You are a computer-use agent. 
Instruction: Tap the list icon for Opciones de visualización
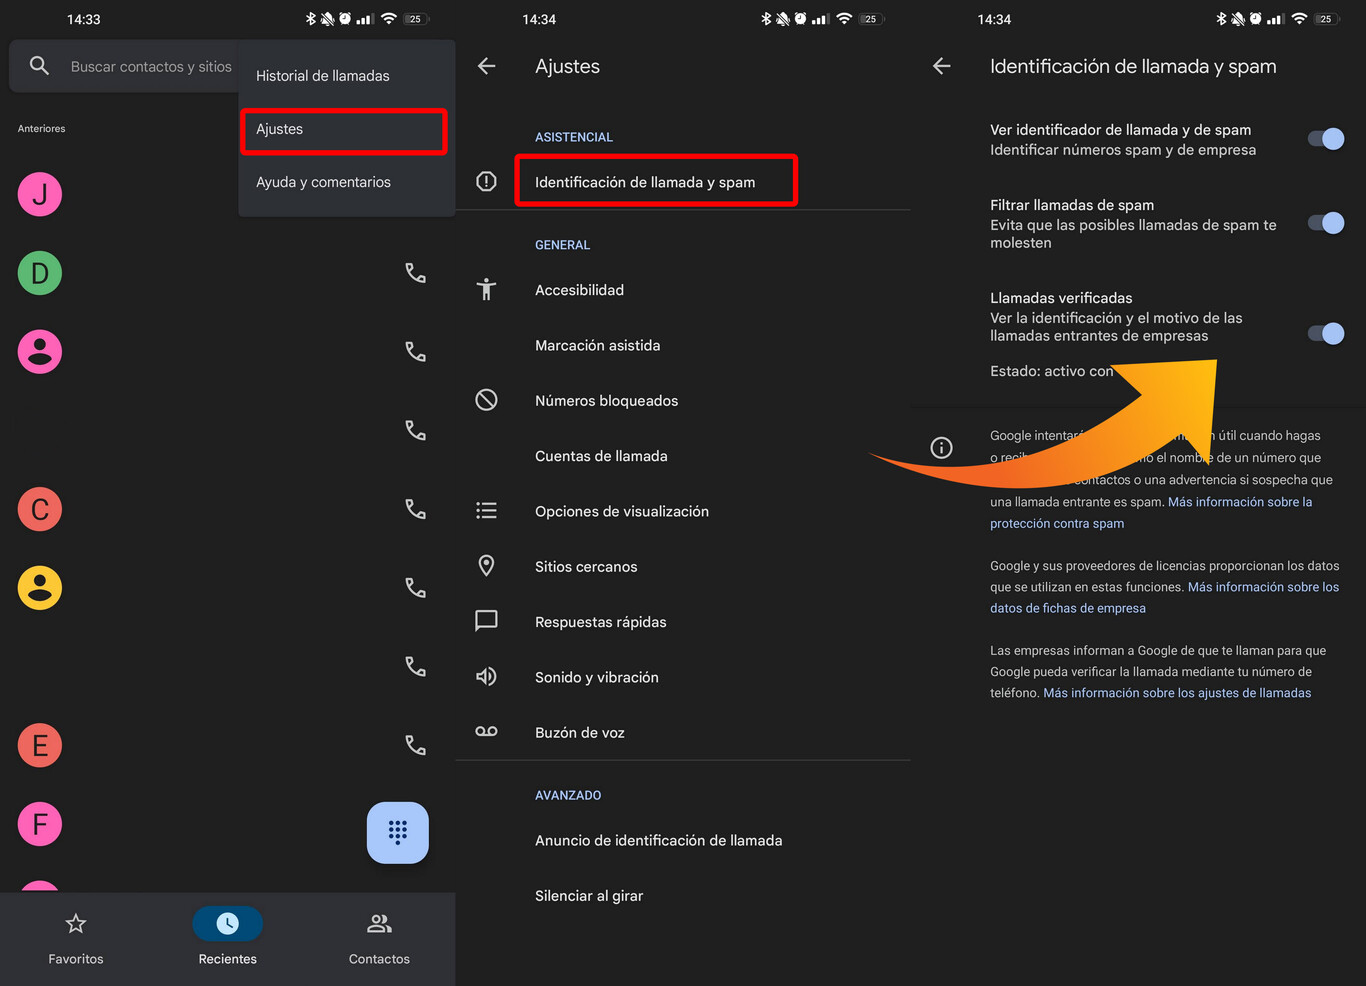[x=486, y=511]
